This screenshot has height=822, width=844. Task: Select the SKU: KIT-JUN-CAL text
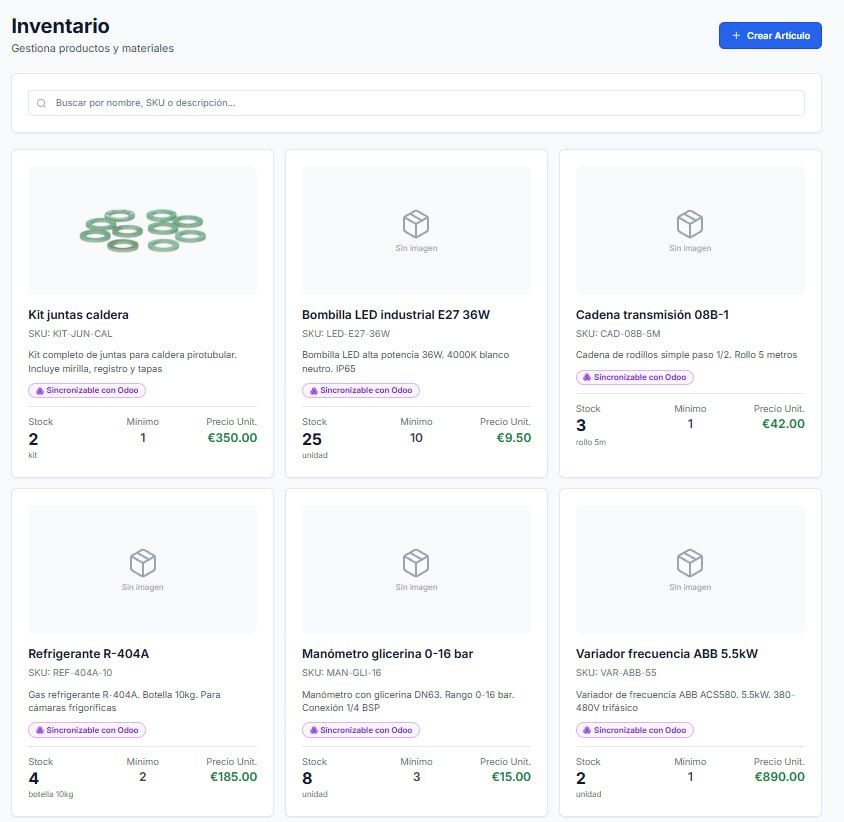[x=71, y=334]
